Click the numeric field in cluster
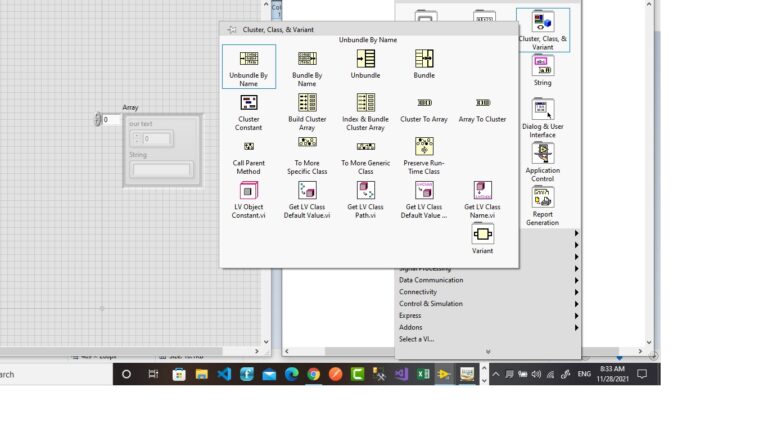This screenshot has width=768, height=432. tap(157, 139)
